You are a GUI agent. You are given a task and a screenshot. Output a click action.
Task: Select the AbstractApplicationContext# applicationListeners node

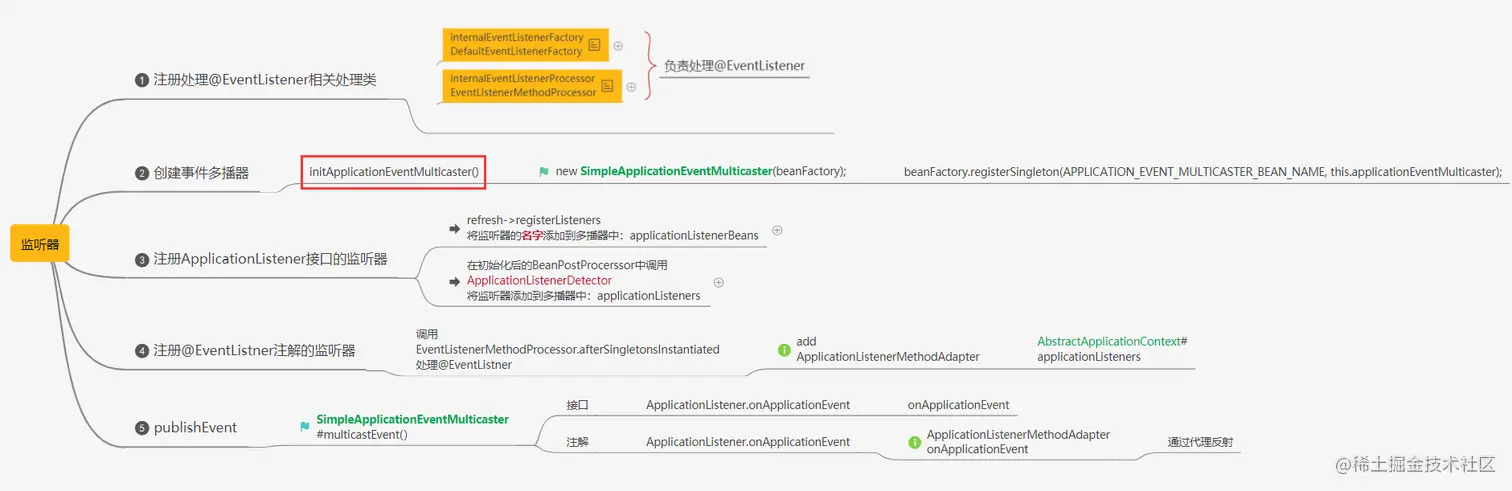pos(1112,349)
